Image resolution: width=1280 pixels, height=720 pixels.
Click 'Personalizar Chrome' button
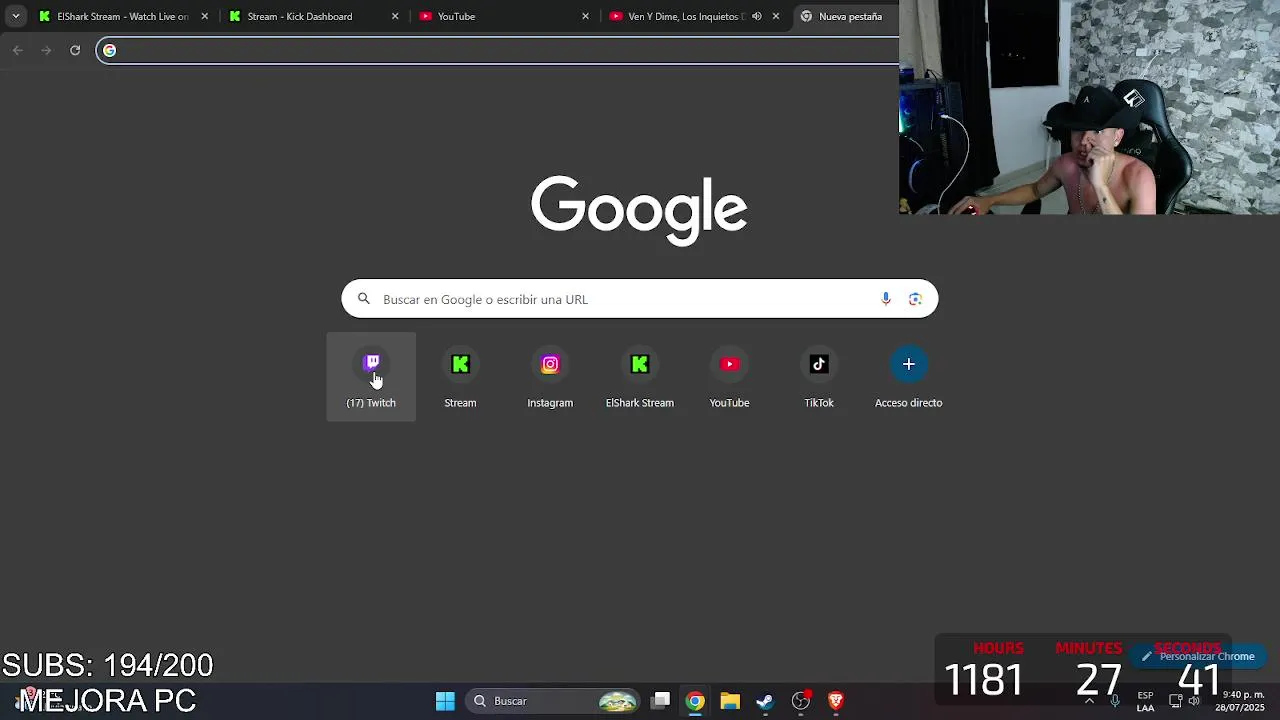1198,656
